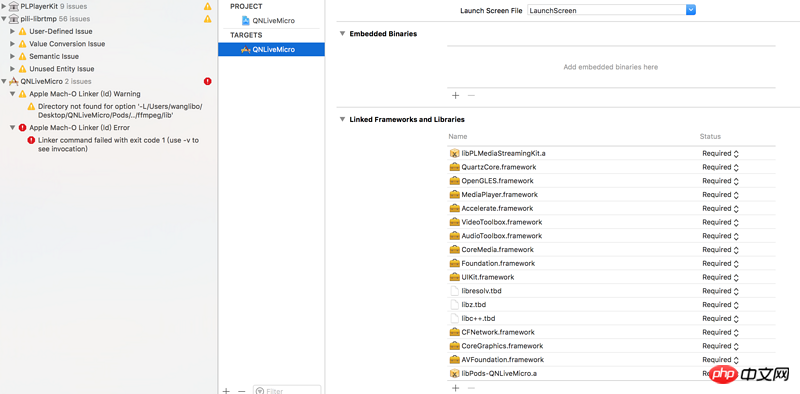Click the QNLiveMicro red error badge
800x394 pixels.
pyautogui.click(x=208, y=81)
